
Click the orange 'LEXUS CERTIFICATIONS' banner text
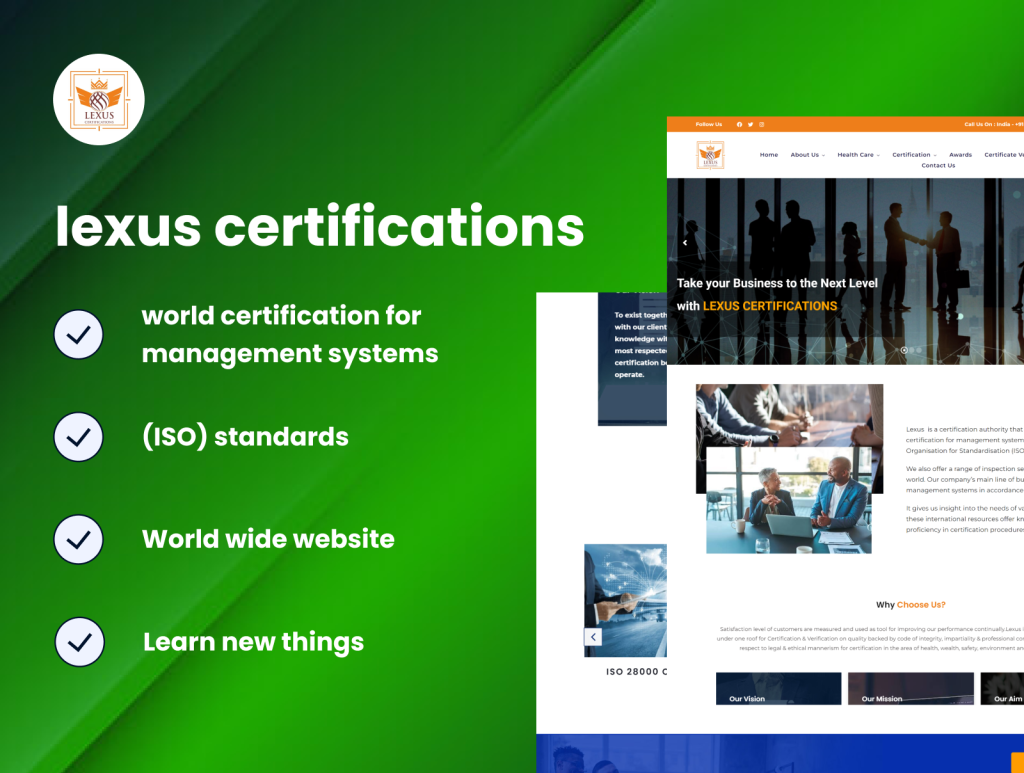click(770, 306)
